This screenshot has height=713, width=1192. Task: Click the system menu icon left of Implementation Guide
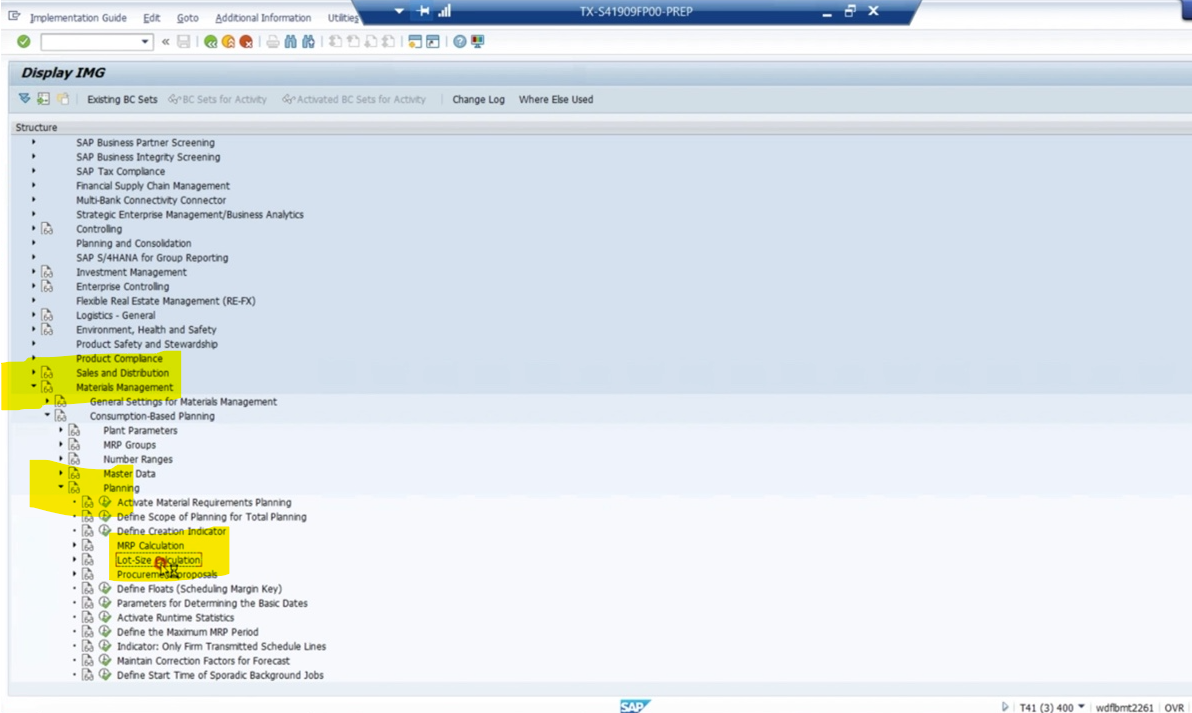[x=14, y=16]
